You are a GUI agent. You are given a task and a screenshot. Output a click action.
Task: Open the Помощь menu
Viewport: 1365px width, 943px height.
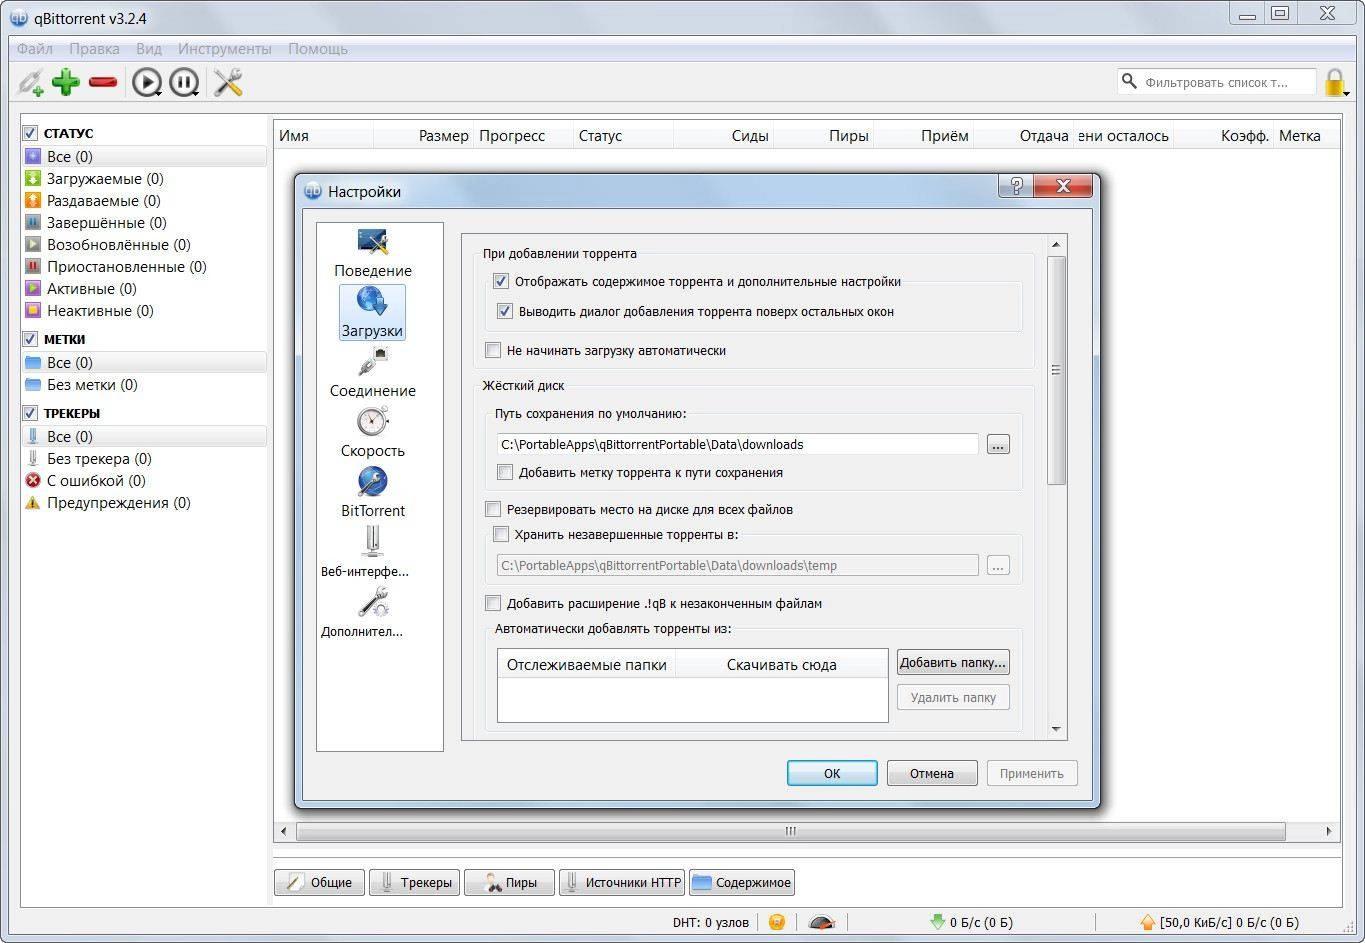pyautogui.click(x=318, y=49)
